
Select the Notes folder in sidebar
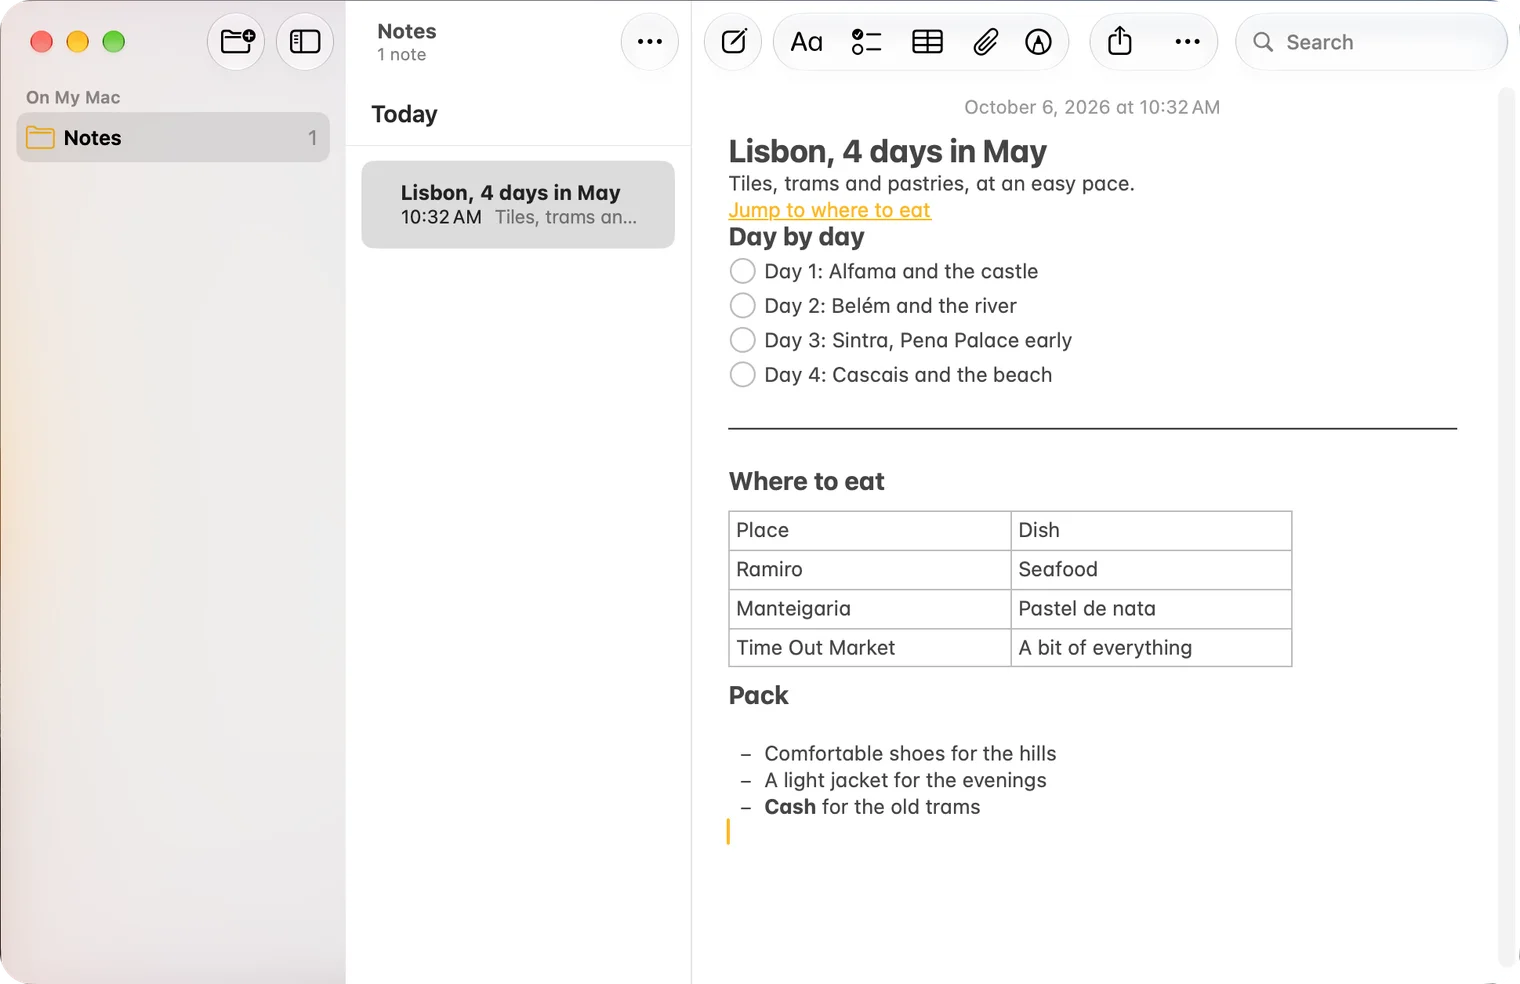pos(173,138)
